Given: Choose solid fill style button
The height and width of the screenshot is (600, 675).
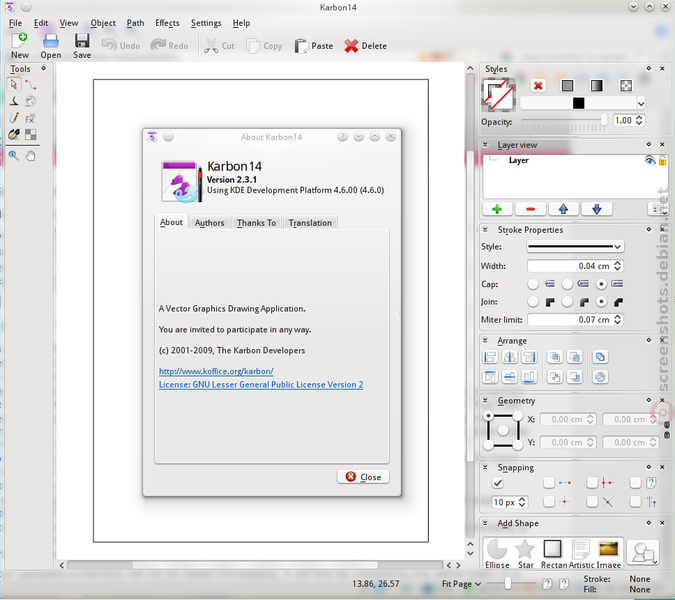Looking at the screenshot, I should (567, 86).
